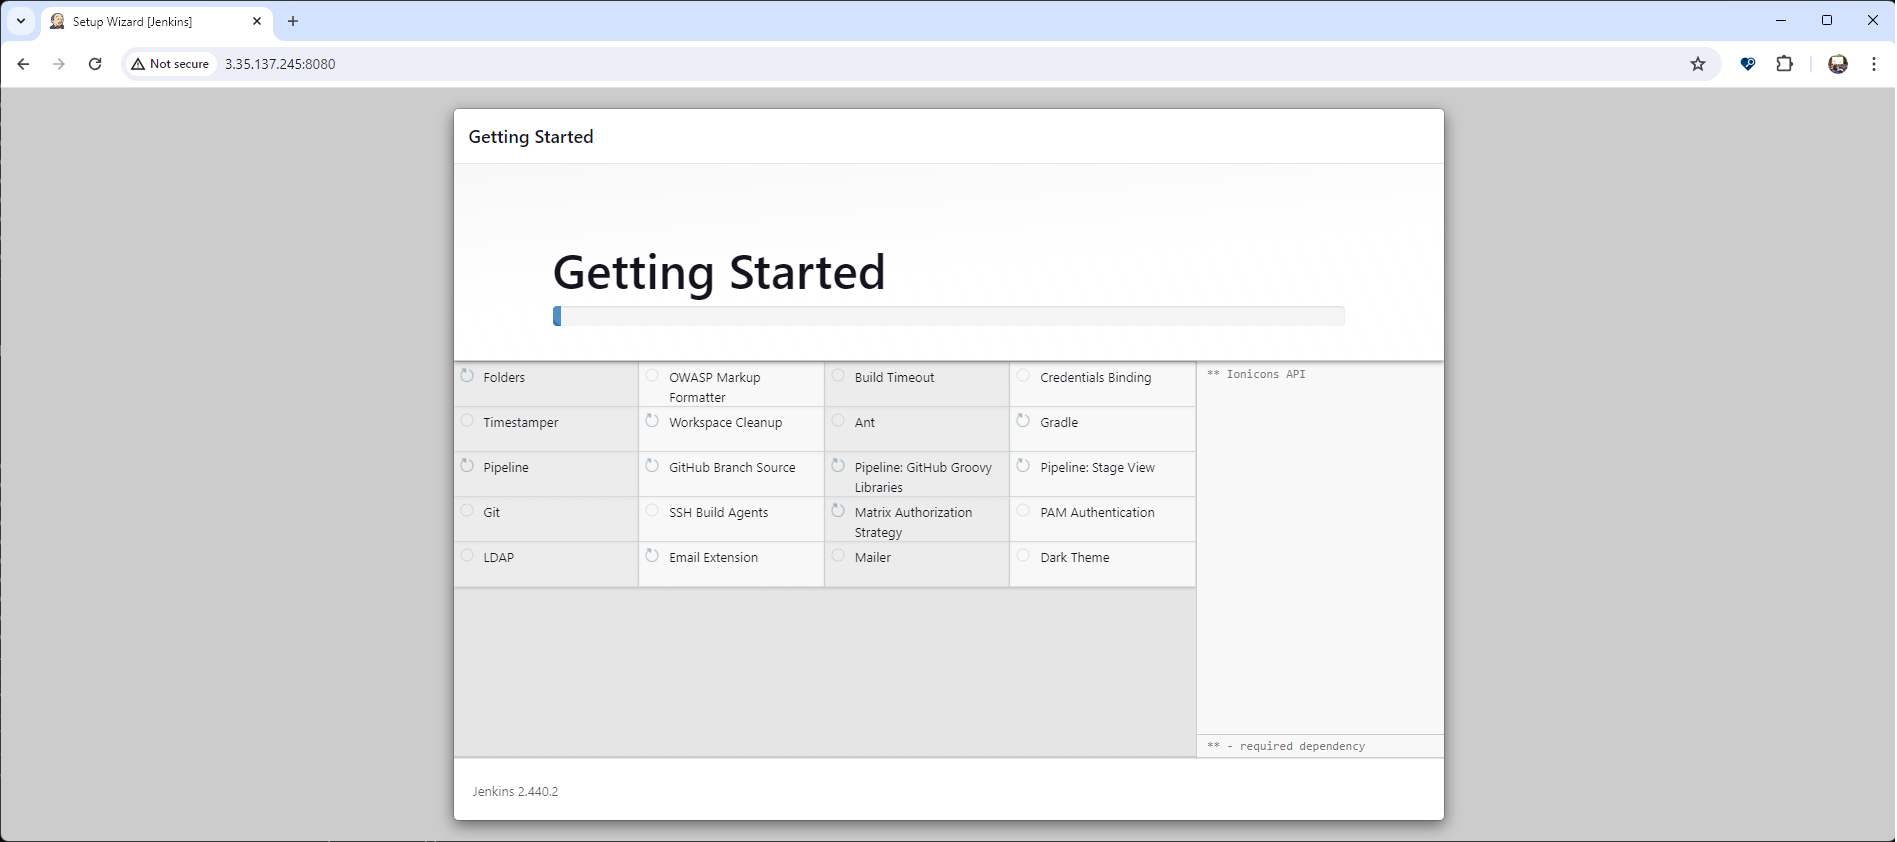Image resolution: width=1897 pixels, height=842 pixels.
Task: Open the Chrome three-dot menu
Action: (x=1874, y=64)
